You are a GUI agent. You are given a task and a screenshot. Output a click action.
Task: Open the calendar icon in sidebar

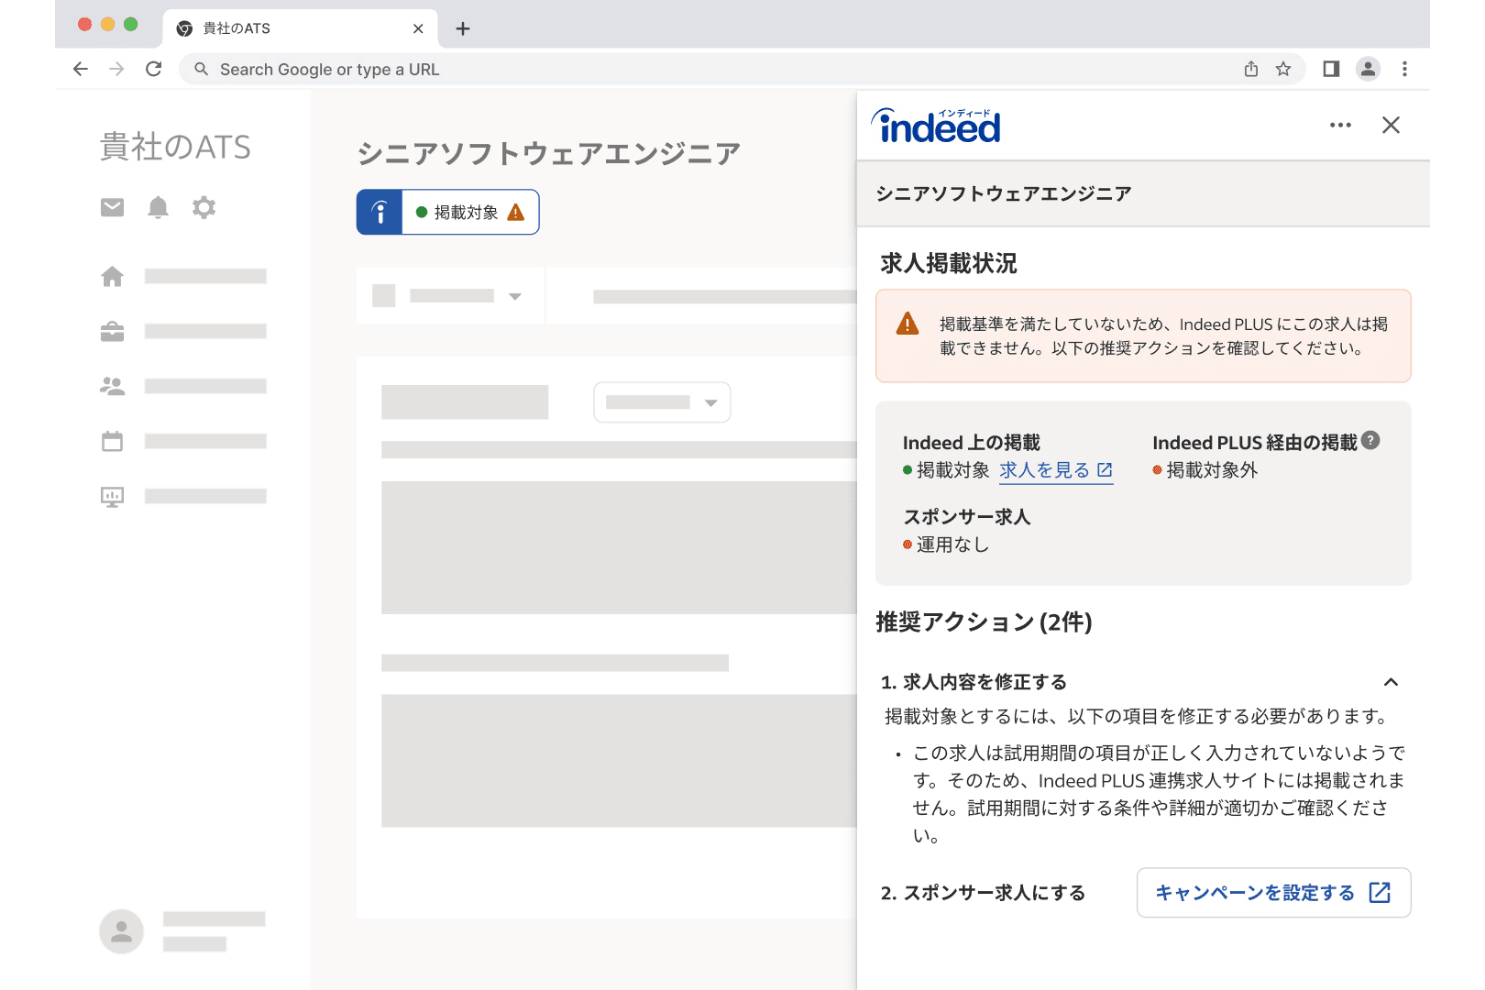pyautogui.click(x=112, y=441)
